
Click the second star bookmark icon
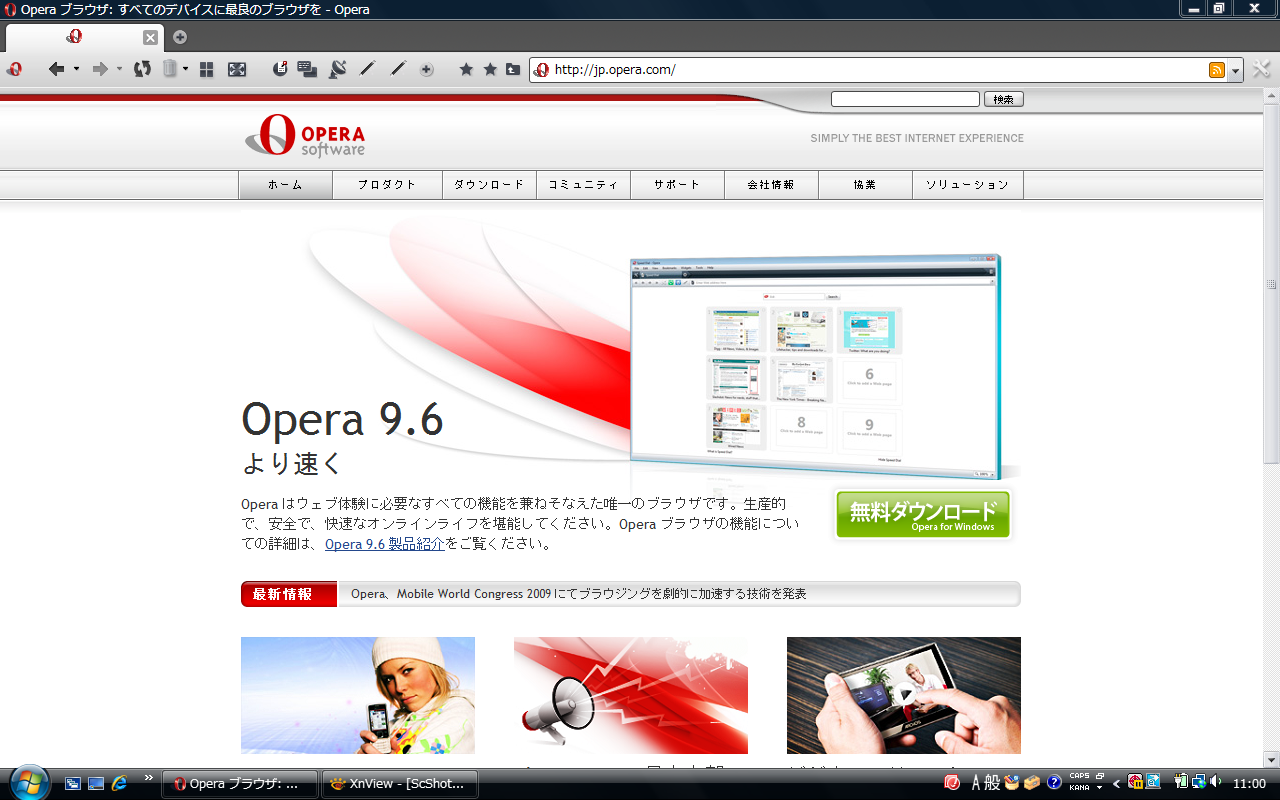[490, 69]
